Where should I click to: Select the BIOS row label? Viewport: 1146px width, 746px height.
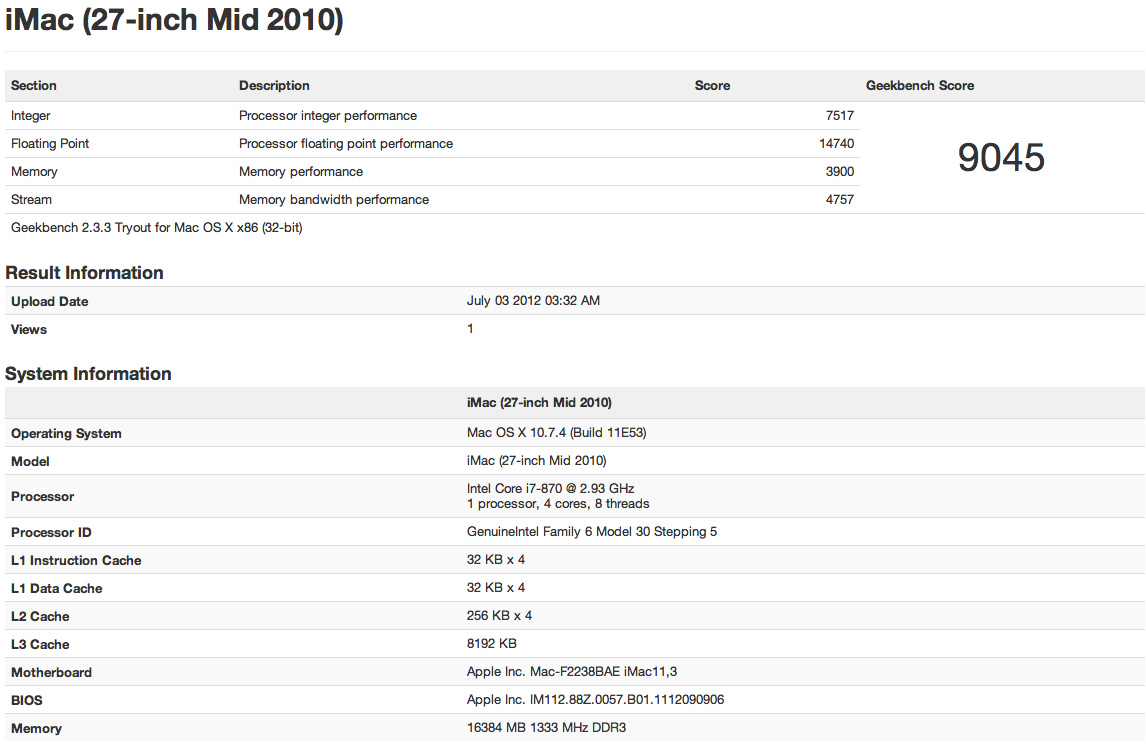pos(26,700)
